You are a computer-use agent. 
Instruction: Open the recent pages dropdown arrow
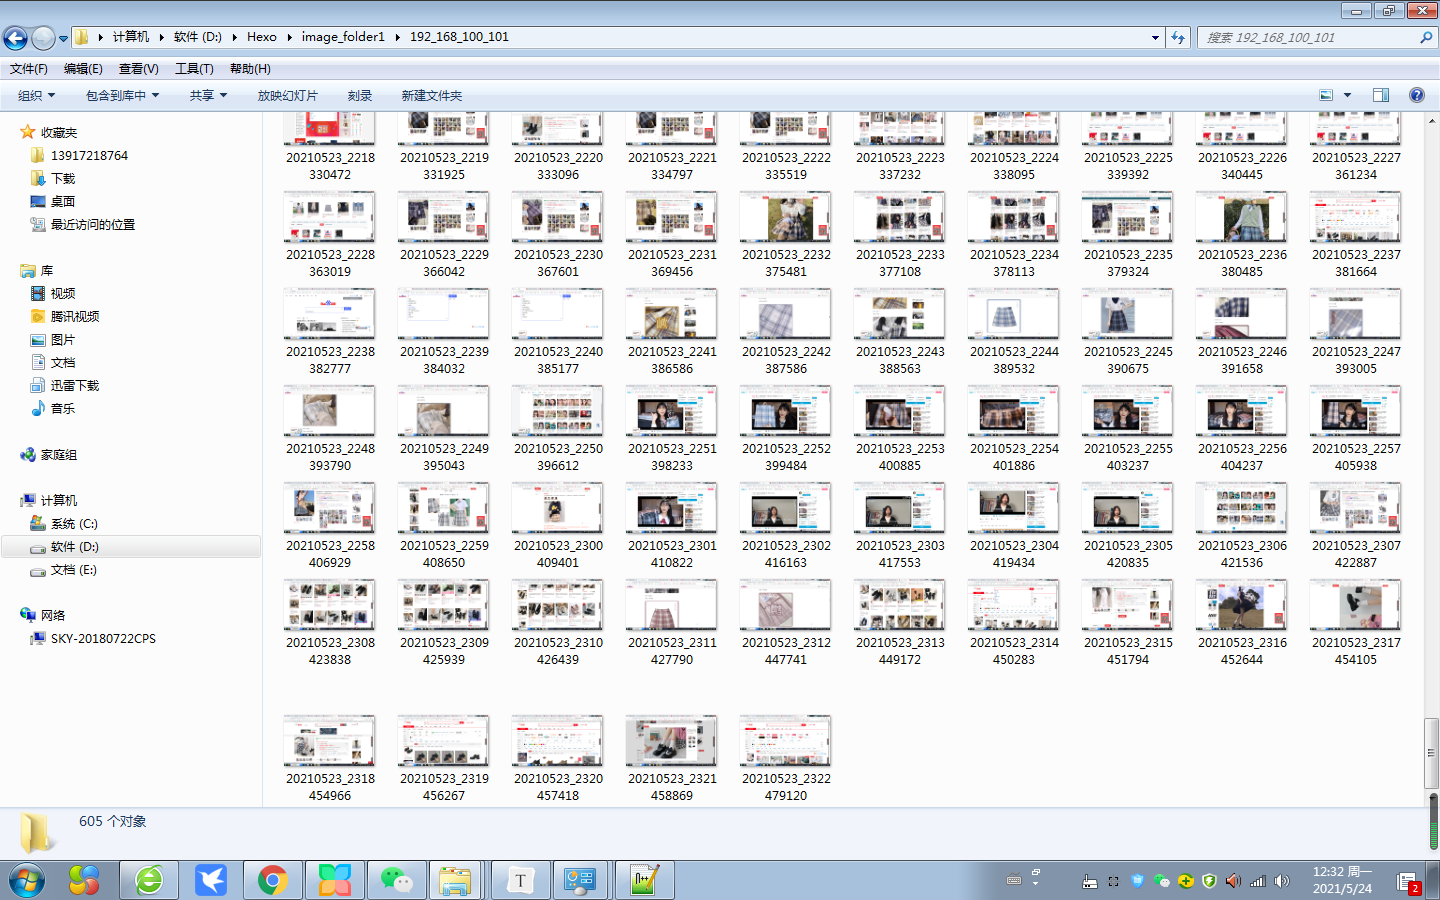[x=63, y=39]
